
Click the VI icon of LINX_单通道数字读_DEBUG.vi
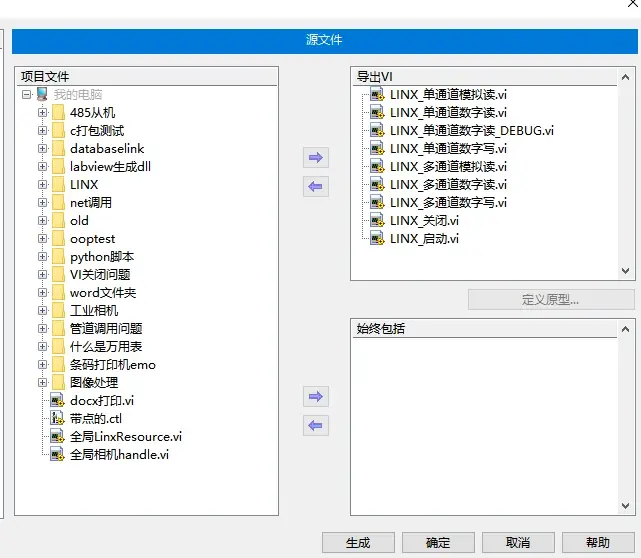pos(377,130)
